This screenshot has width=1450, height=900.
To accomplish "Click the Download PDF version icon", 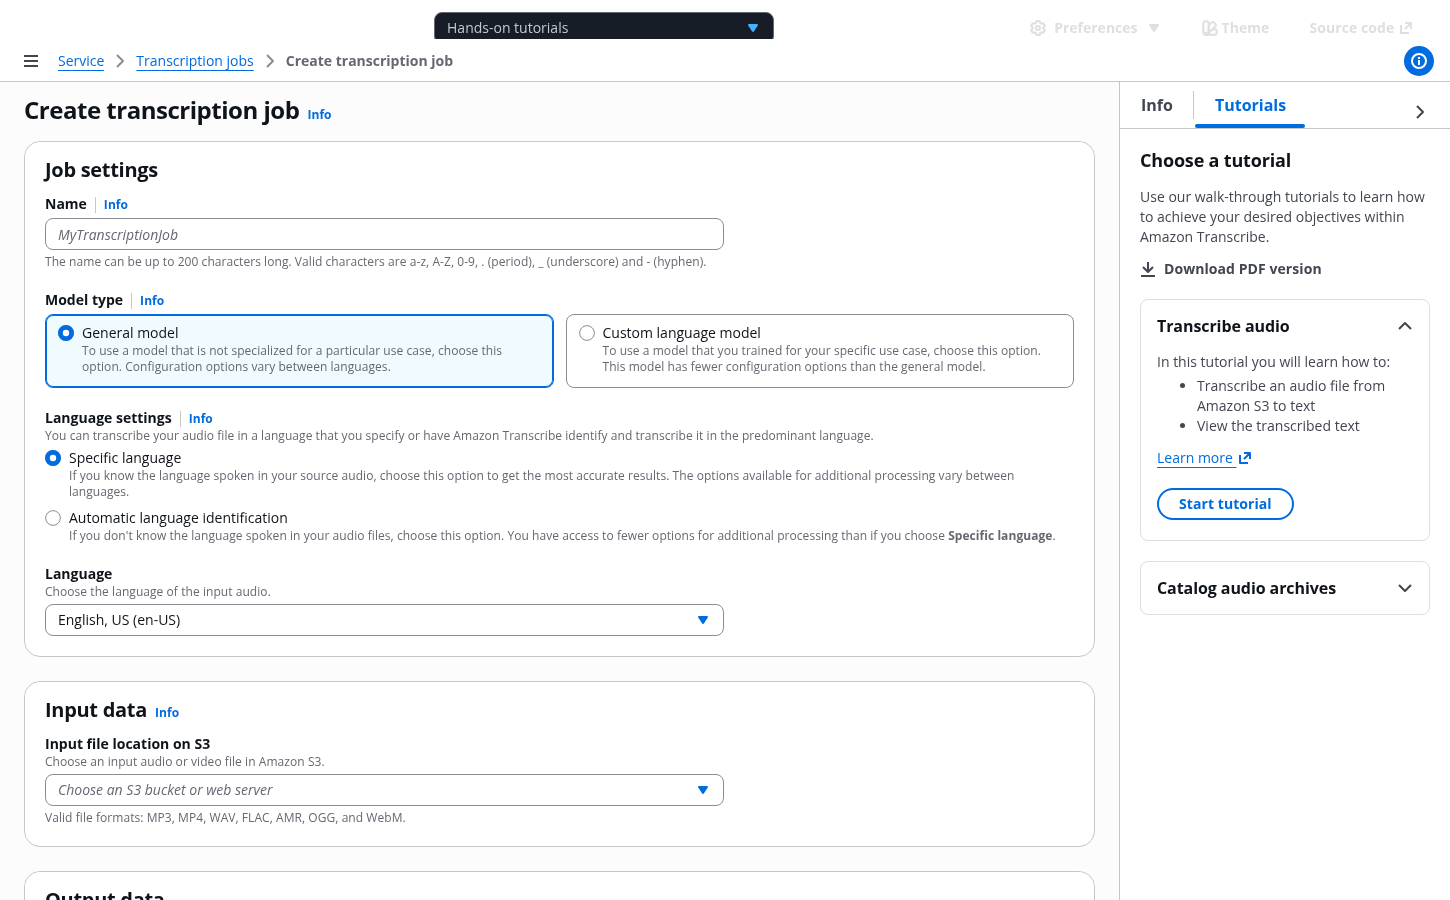I will click(x=1148, y=269).
